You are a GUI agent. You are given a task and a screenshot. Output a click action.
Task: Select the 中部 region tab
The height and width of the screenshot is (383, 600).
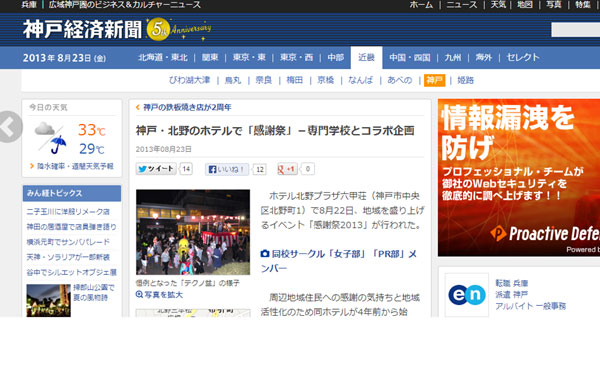[336, 57]
